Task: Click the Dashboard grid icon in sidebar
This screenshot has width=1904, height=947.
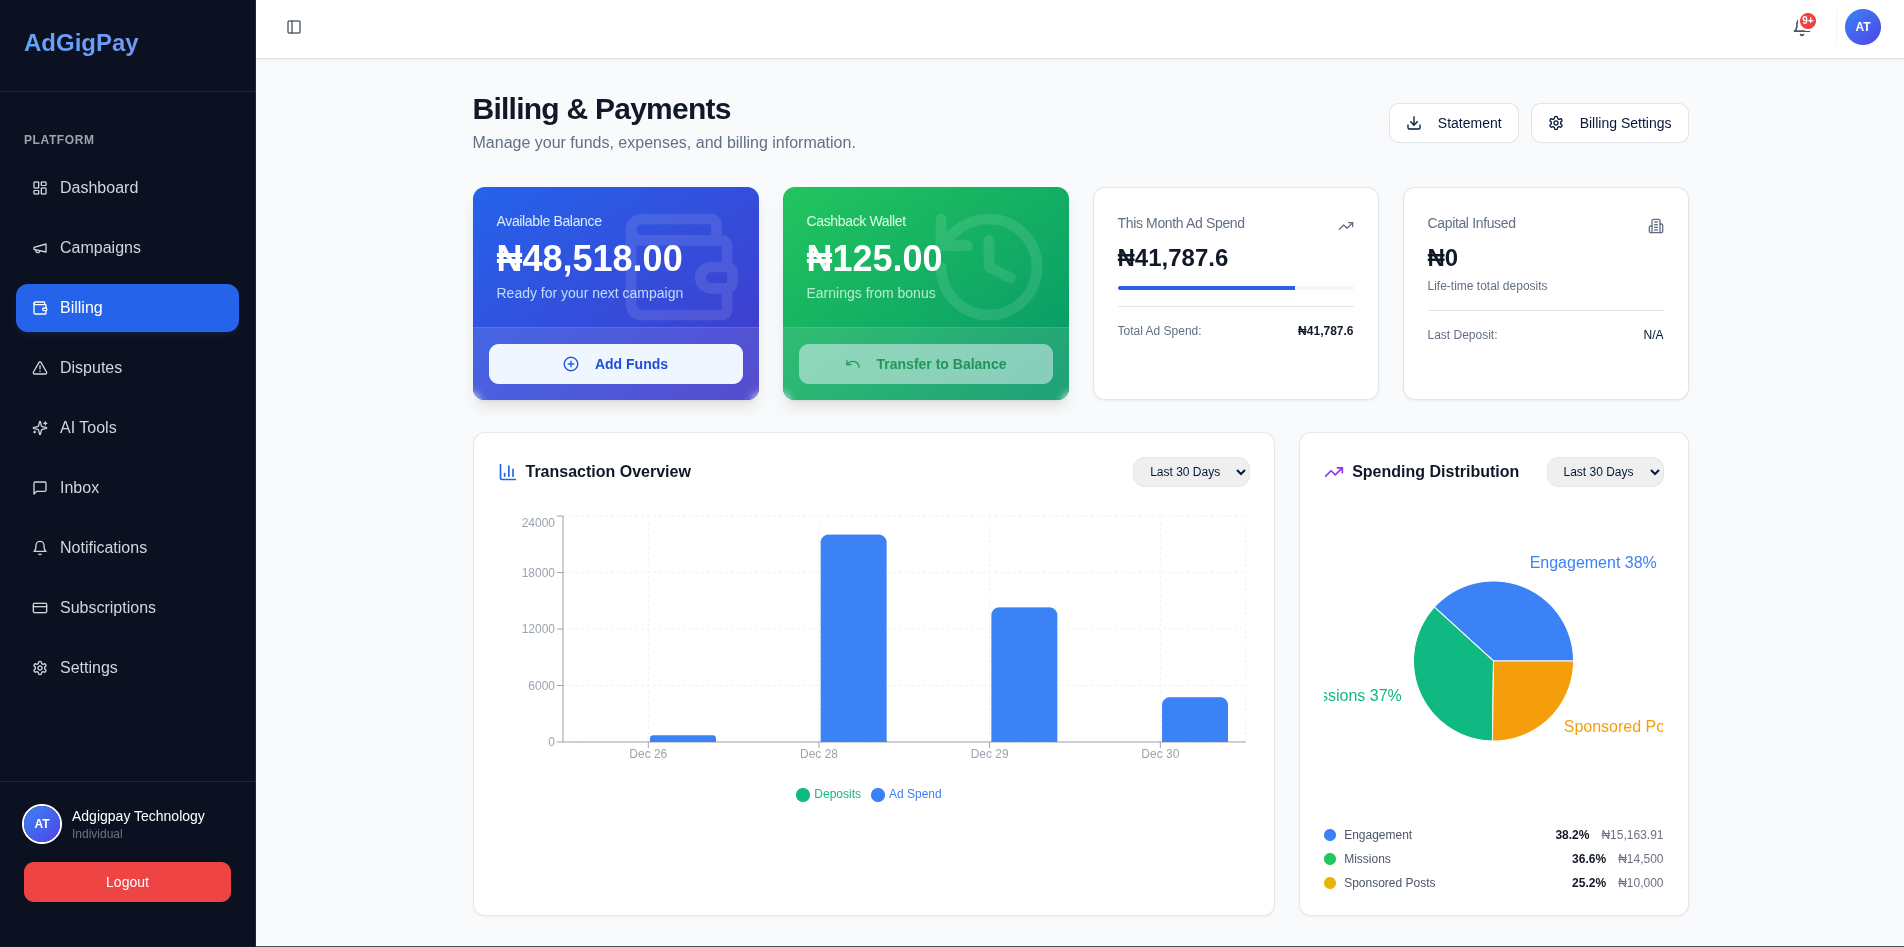Action: [x=40, y=188]
